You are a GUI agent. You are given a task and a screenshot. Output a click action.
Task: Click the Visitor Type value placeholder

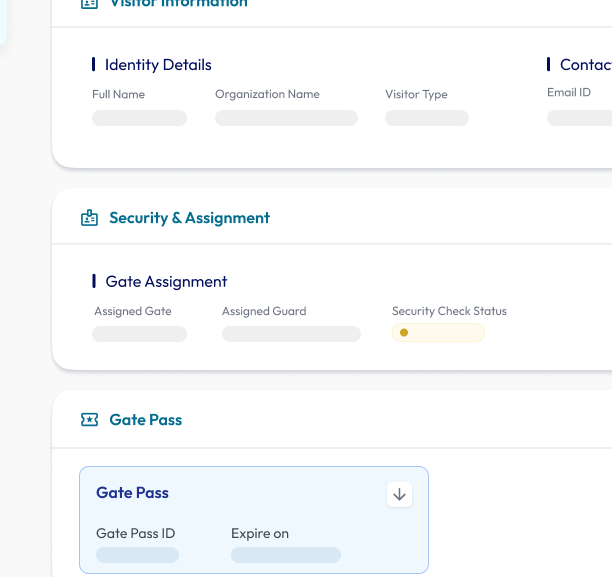427,118
